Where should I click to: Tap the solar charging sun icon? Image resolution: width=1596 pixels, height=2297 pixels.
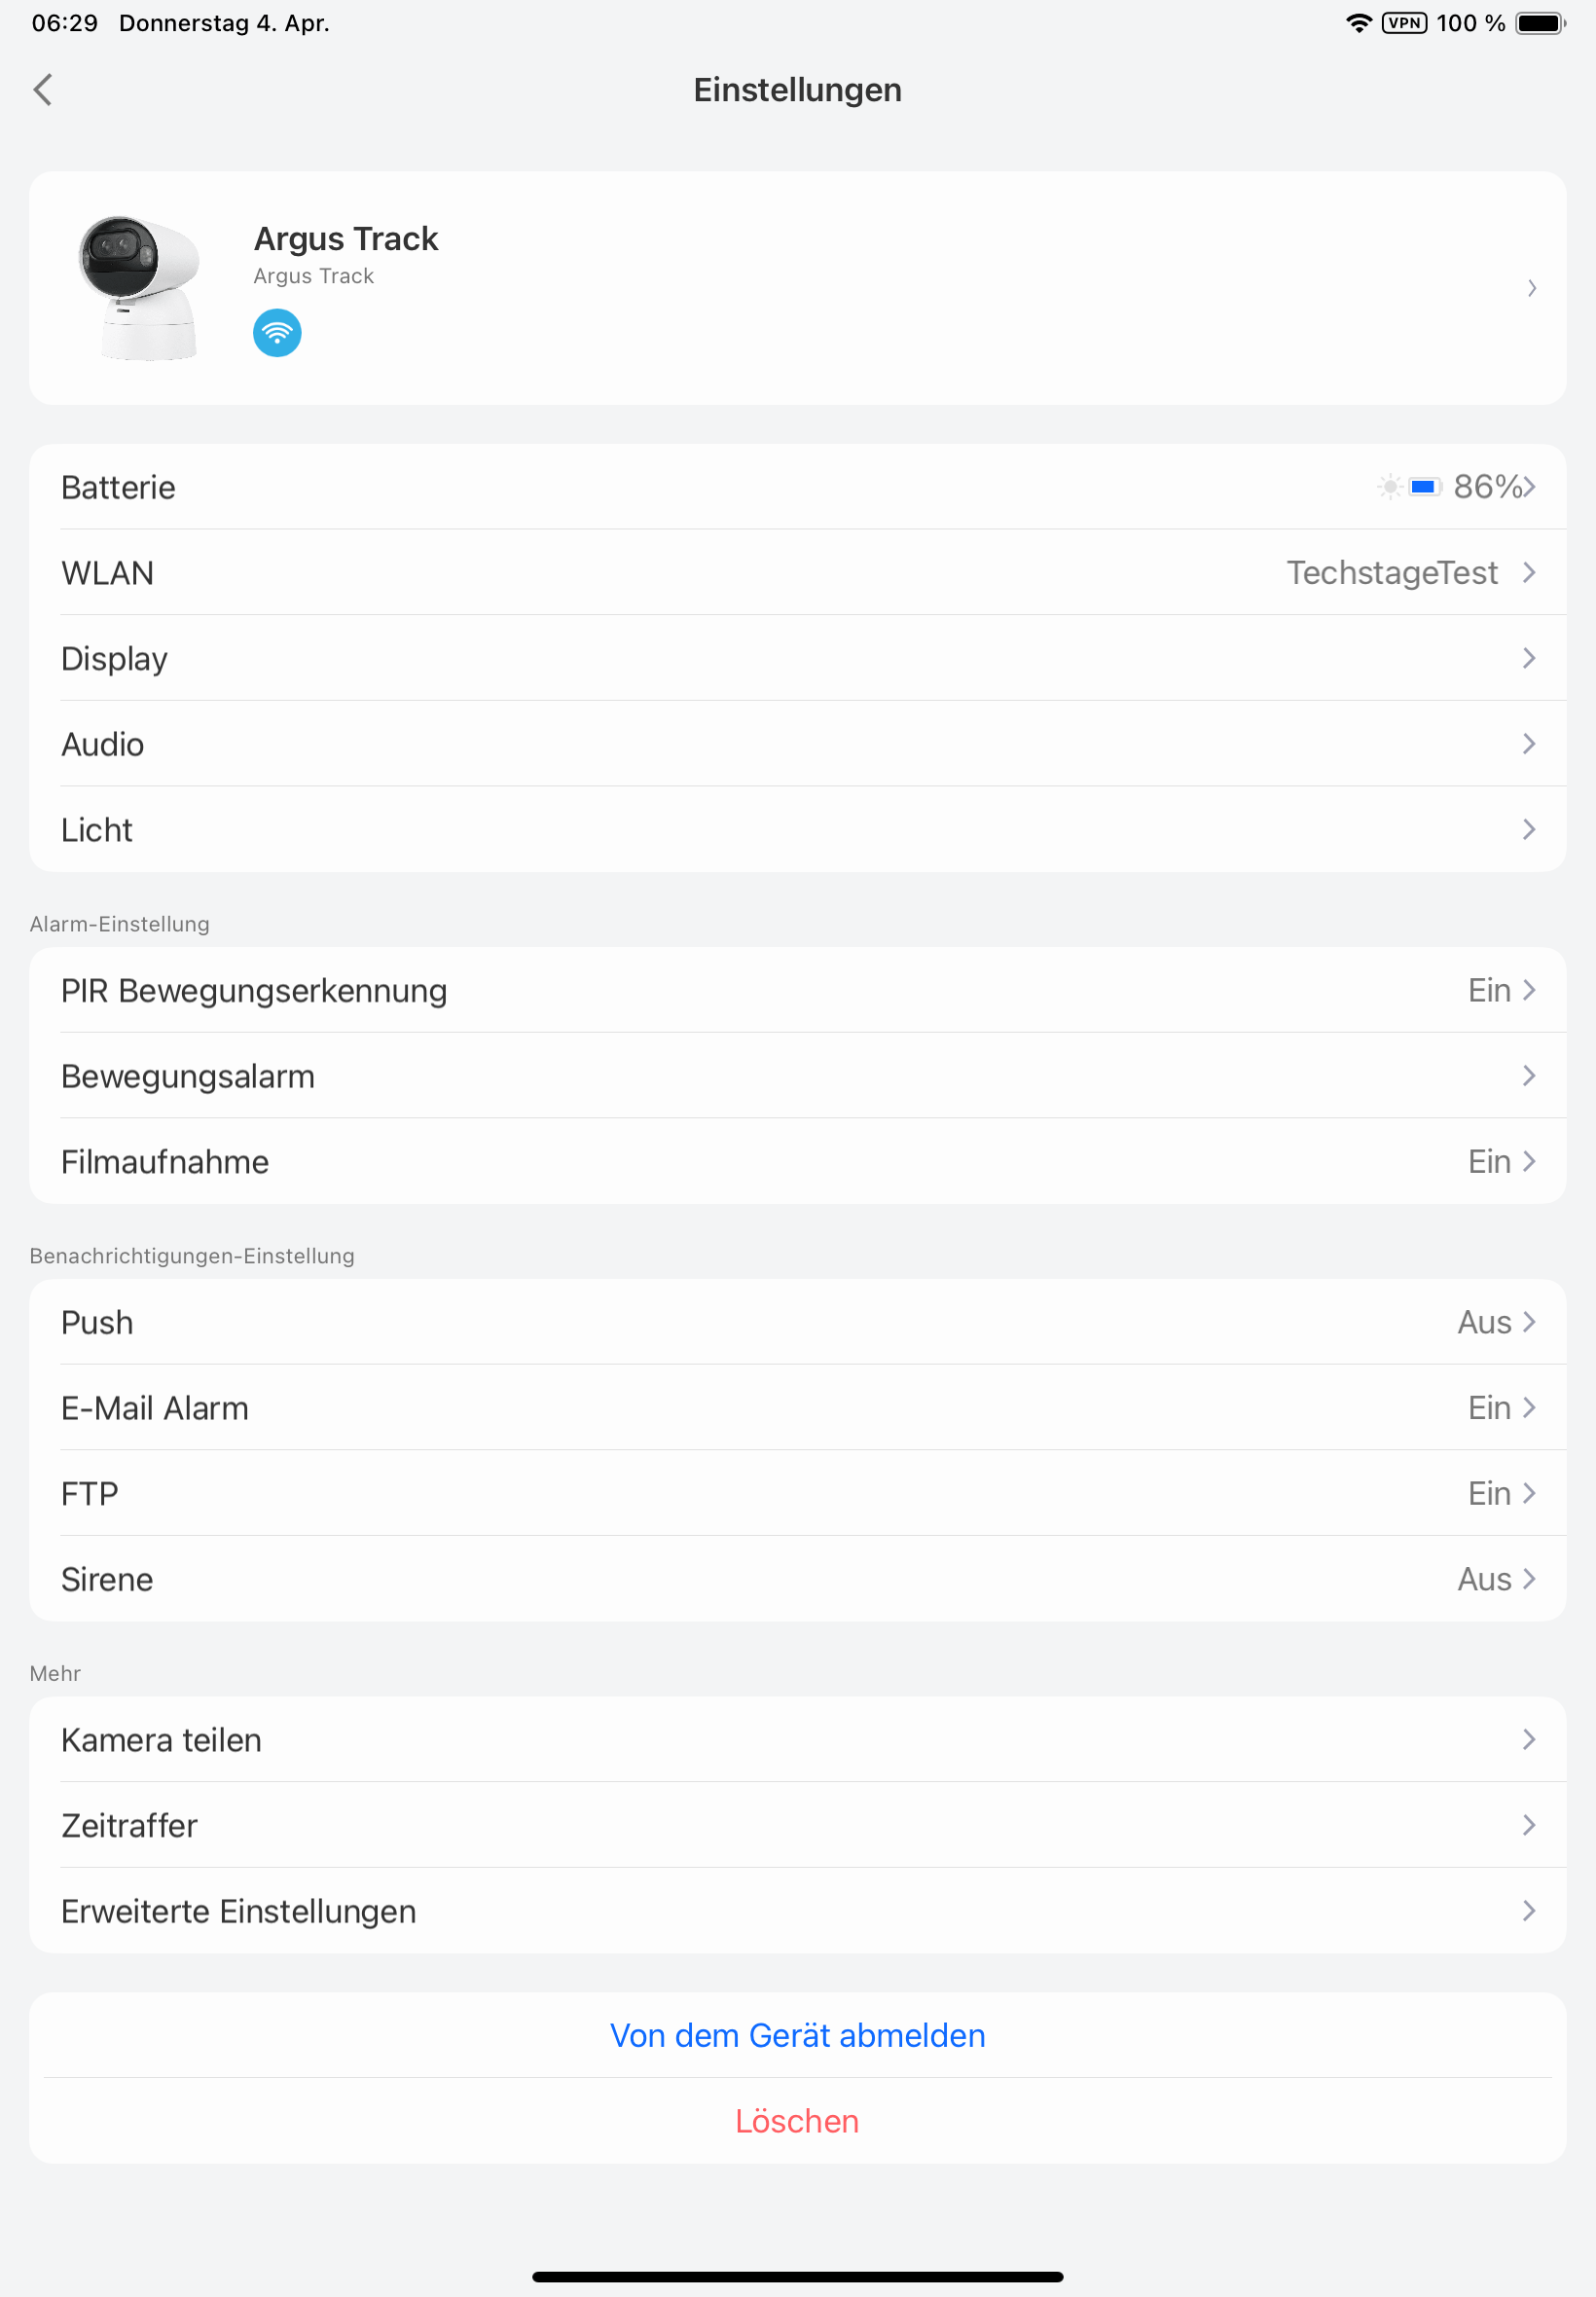click(x=1389, y=487)
